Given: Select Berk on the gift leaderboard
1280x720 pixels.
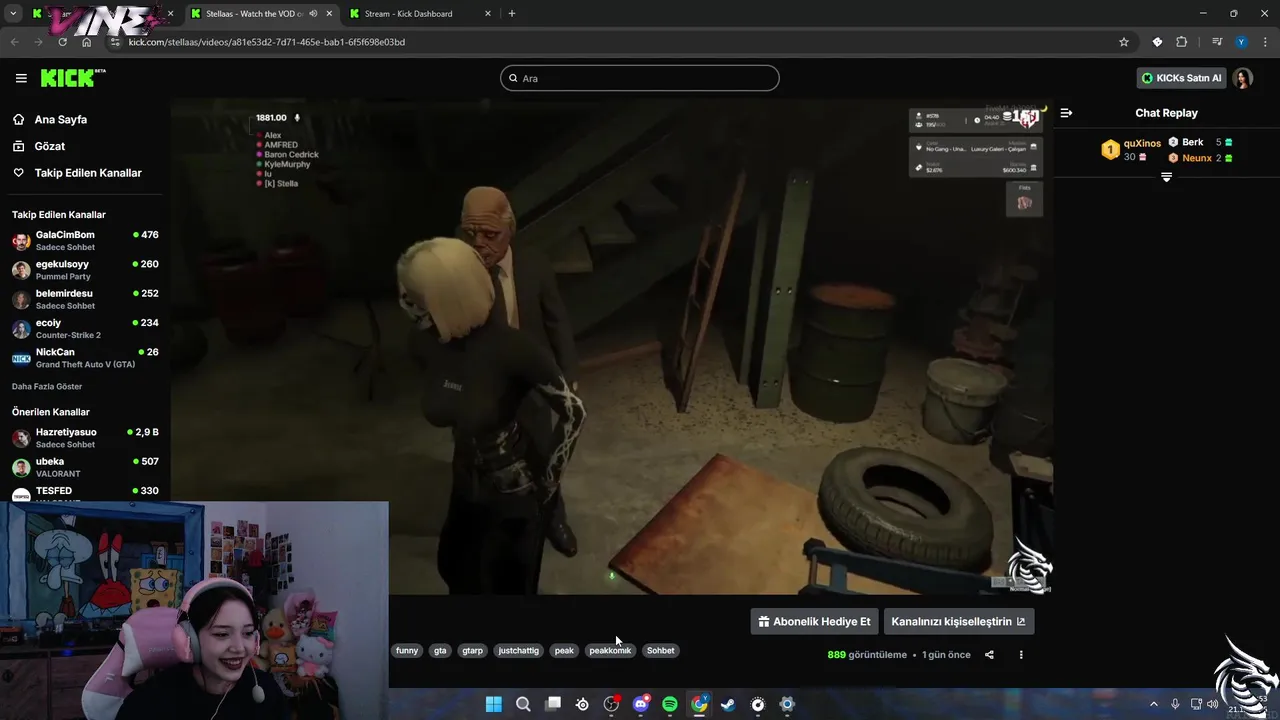Looking at the screenshot, I should click(1200, 142).
